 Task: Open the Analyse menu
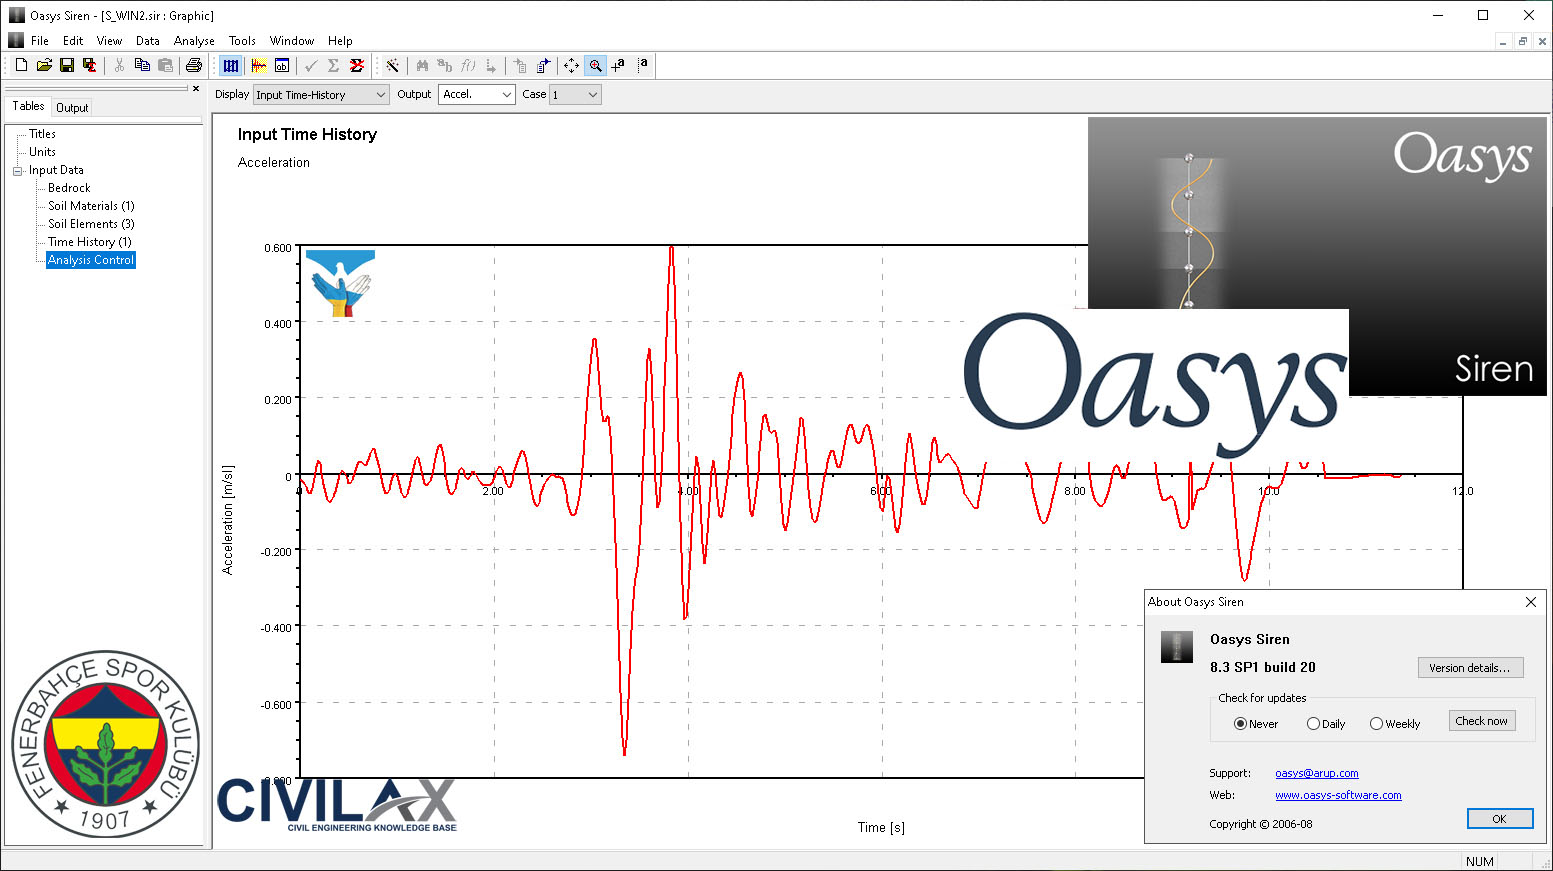pos(194,40)
